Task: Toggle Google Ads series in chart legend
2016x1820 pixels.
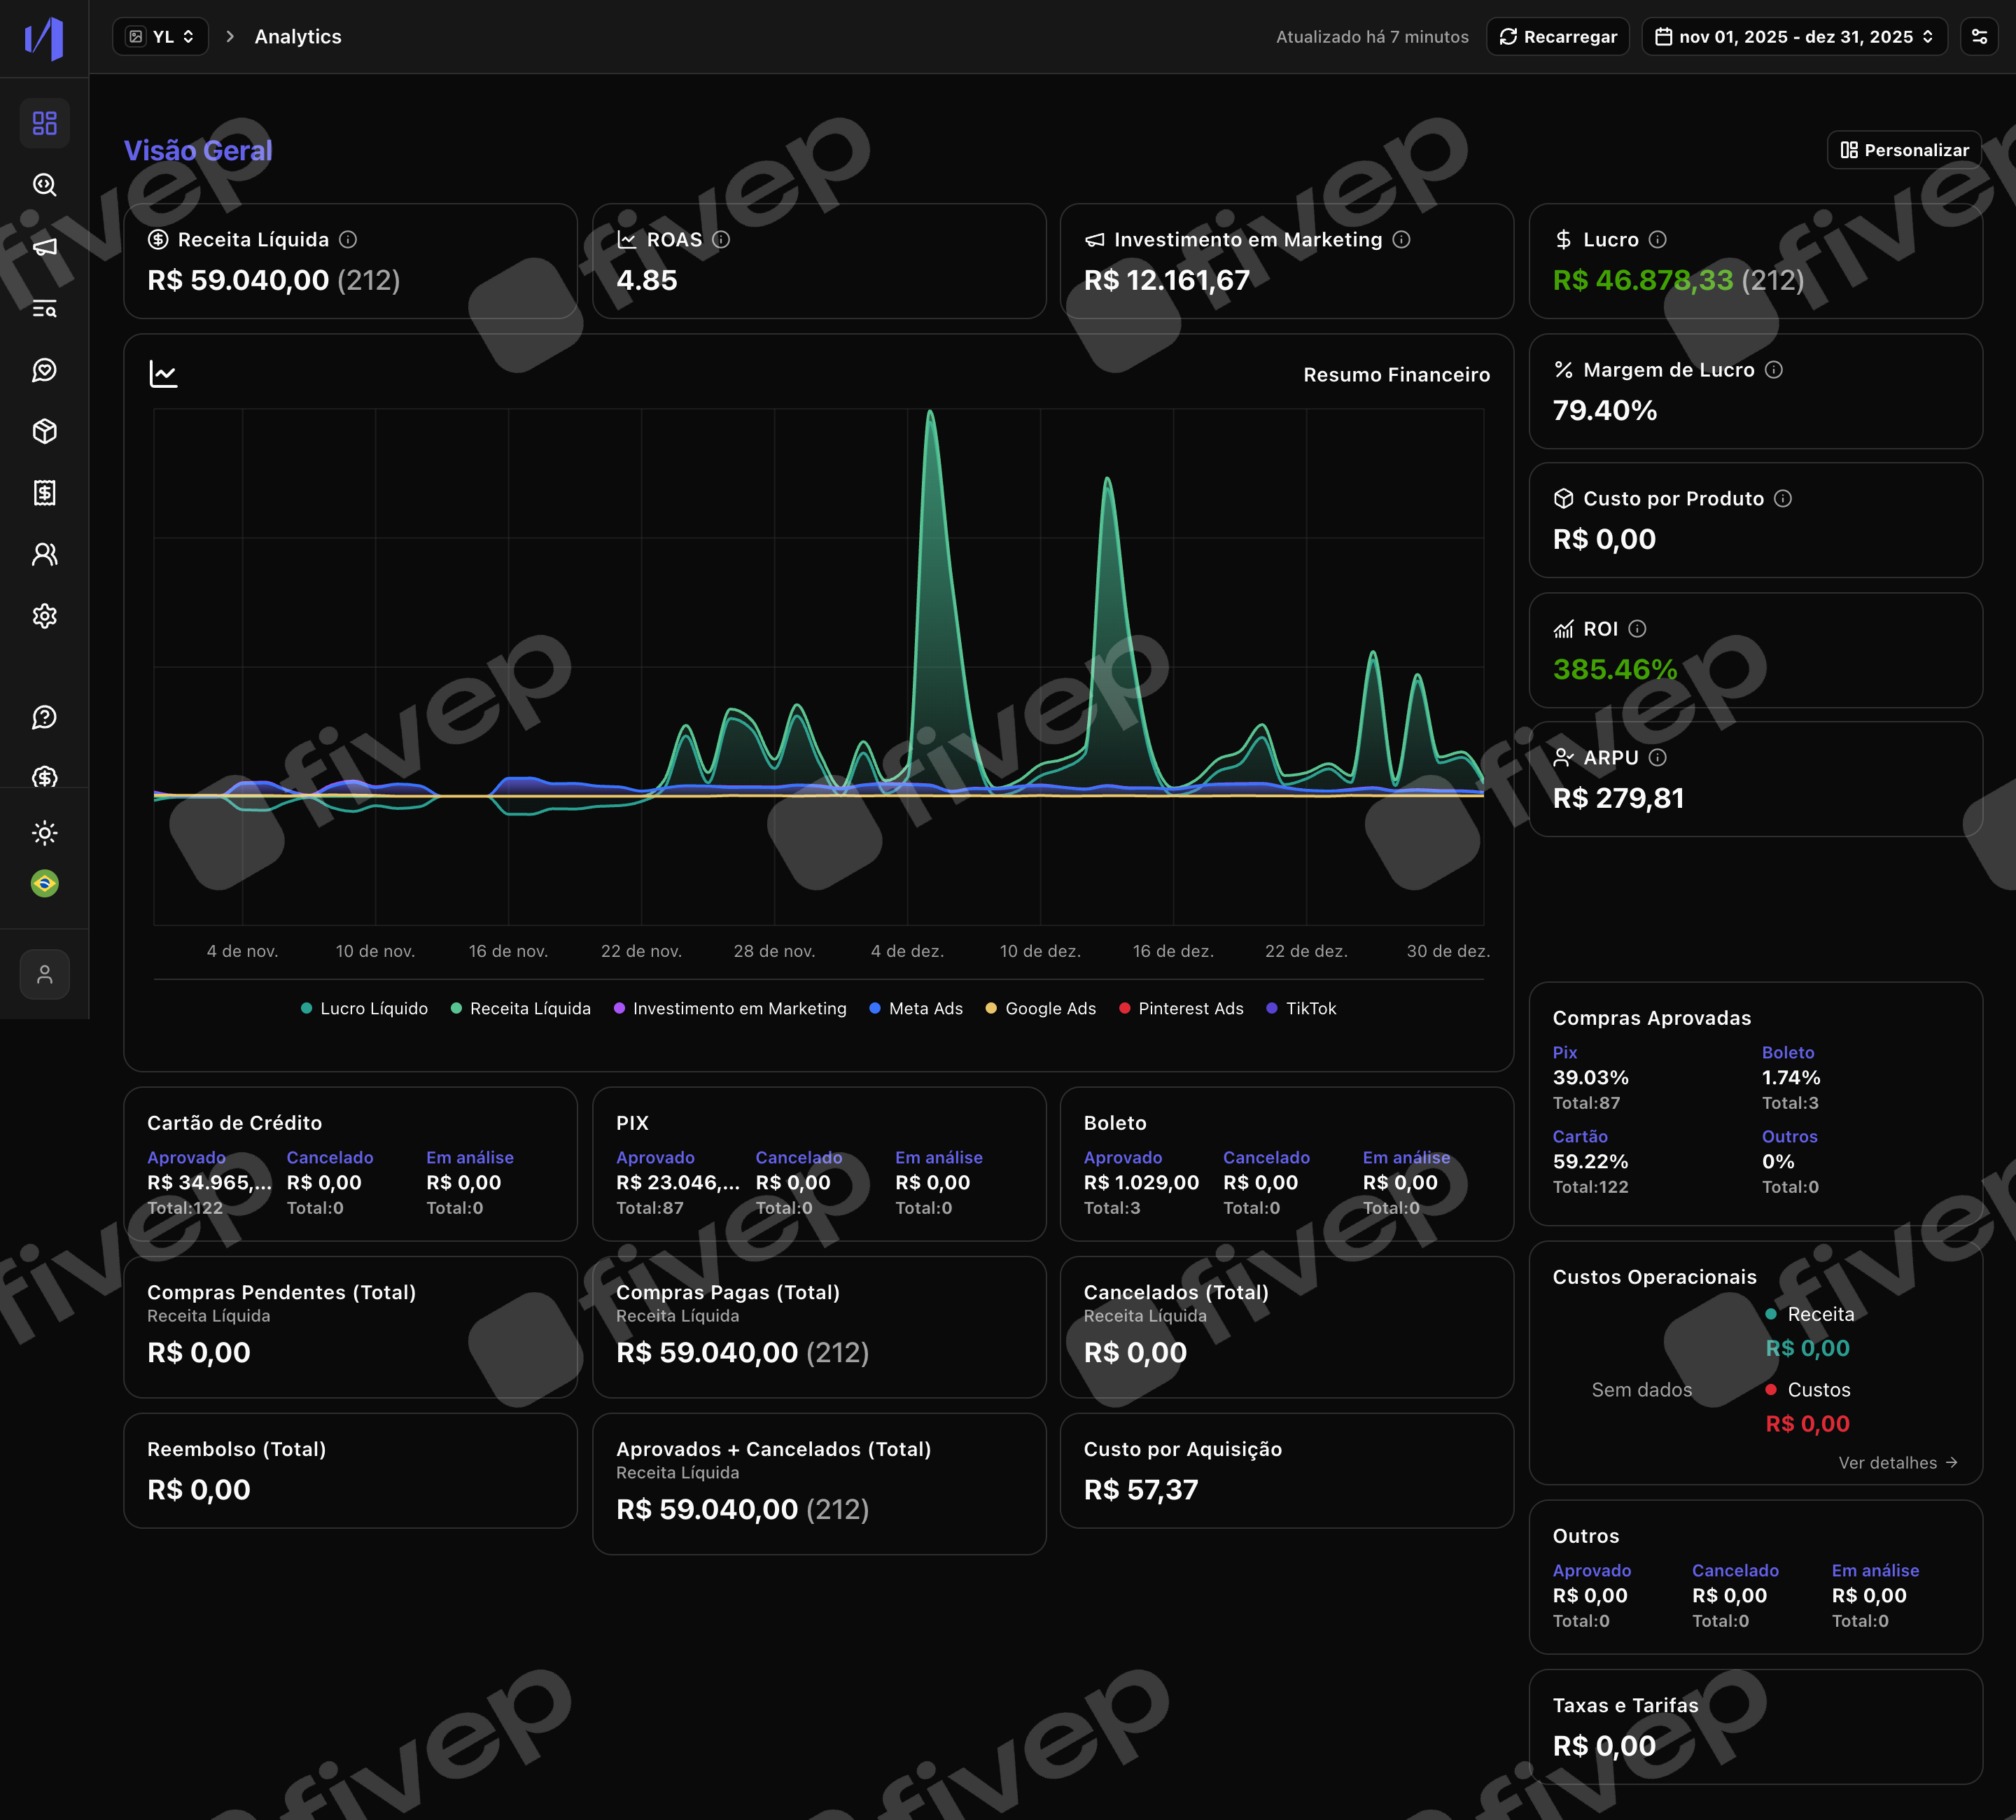Action: [1041, 1009]
